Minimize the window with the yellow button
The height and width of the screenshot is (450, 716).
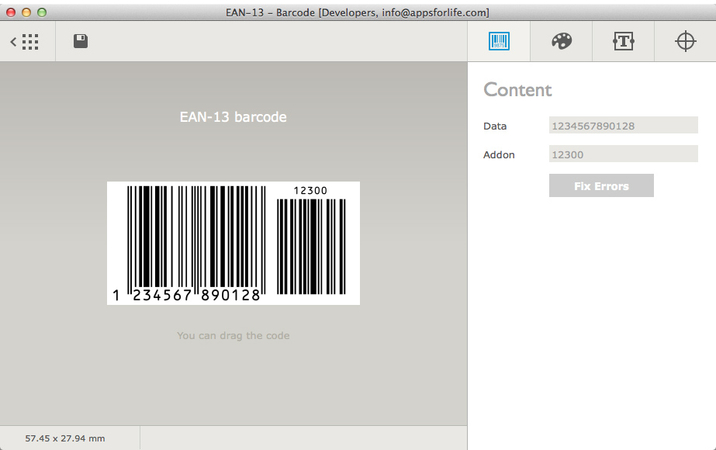point(26,12)
